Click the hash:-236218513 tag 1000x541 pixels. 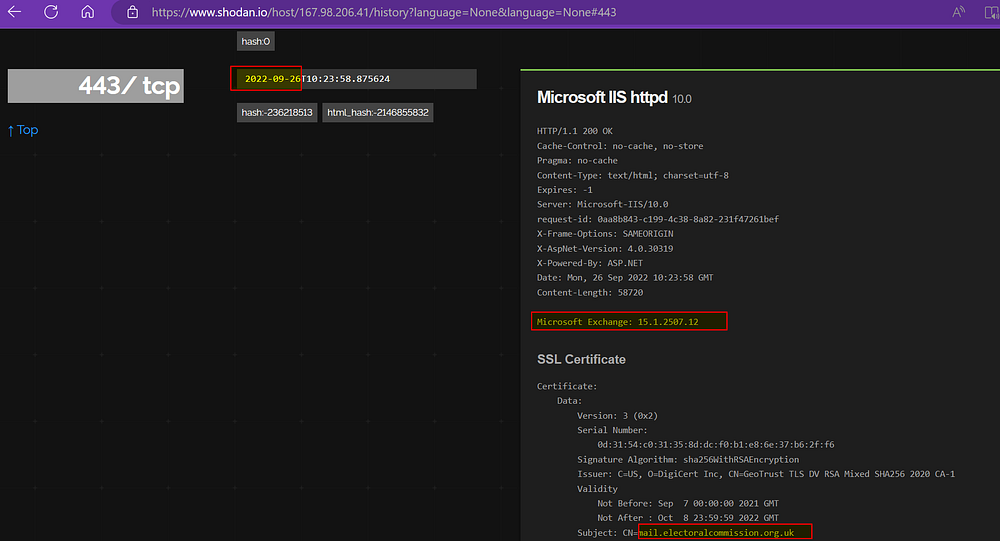(x=277, y=112)
